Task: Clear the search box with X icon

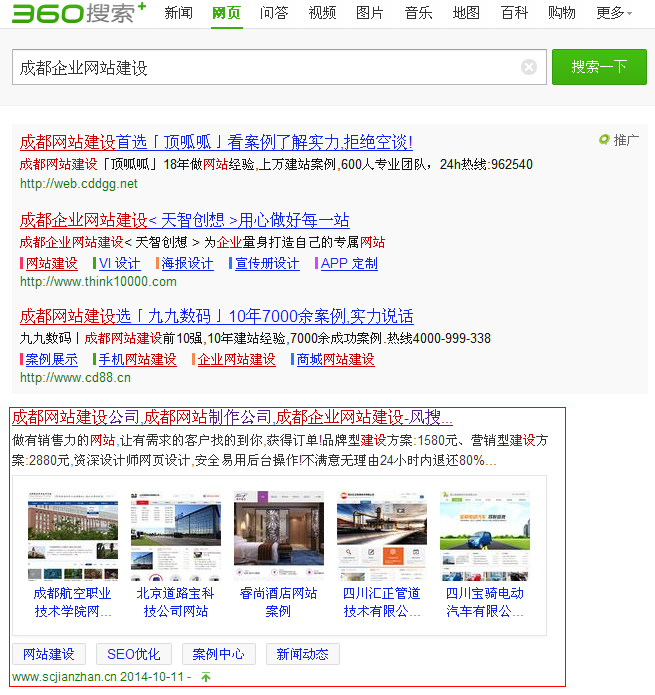Action: [x=529, y=67]
